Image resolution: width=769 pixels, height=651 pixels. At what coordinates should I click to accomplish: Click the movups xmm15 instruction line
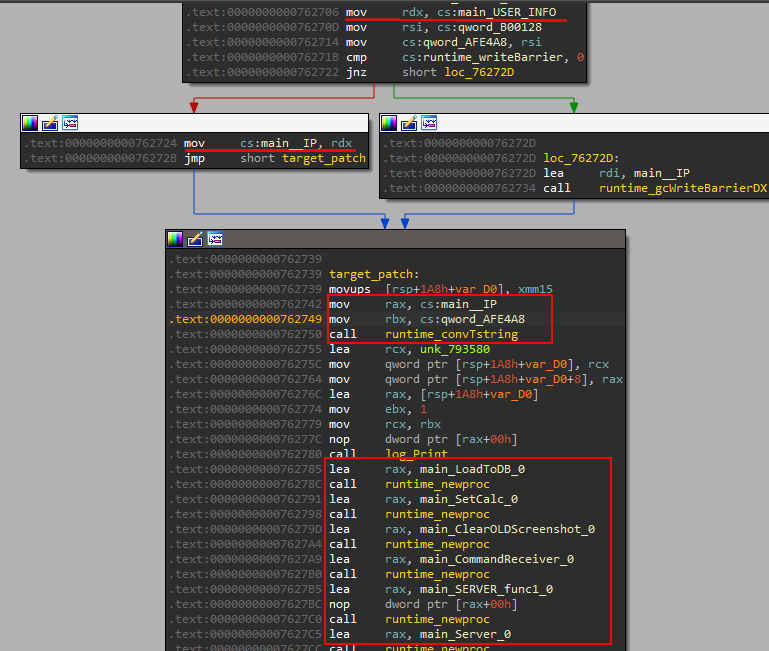pyautogui.click(x=440, y=289)
